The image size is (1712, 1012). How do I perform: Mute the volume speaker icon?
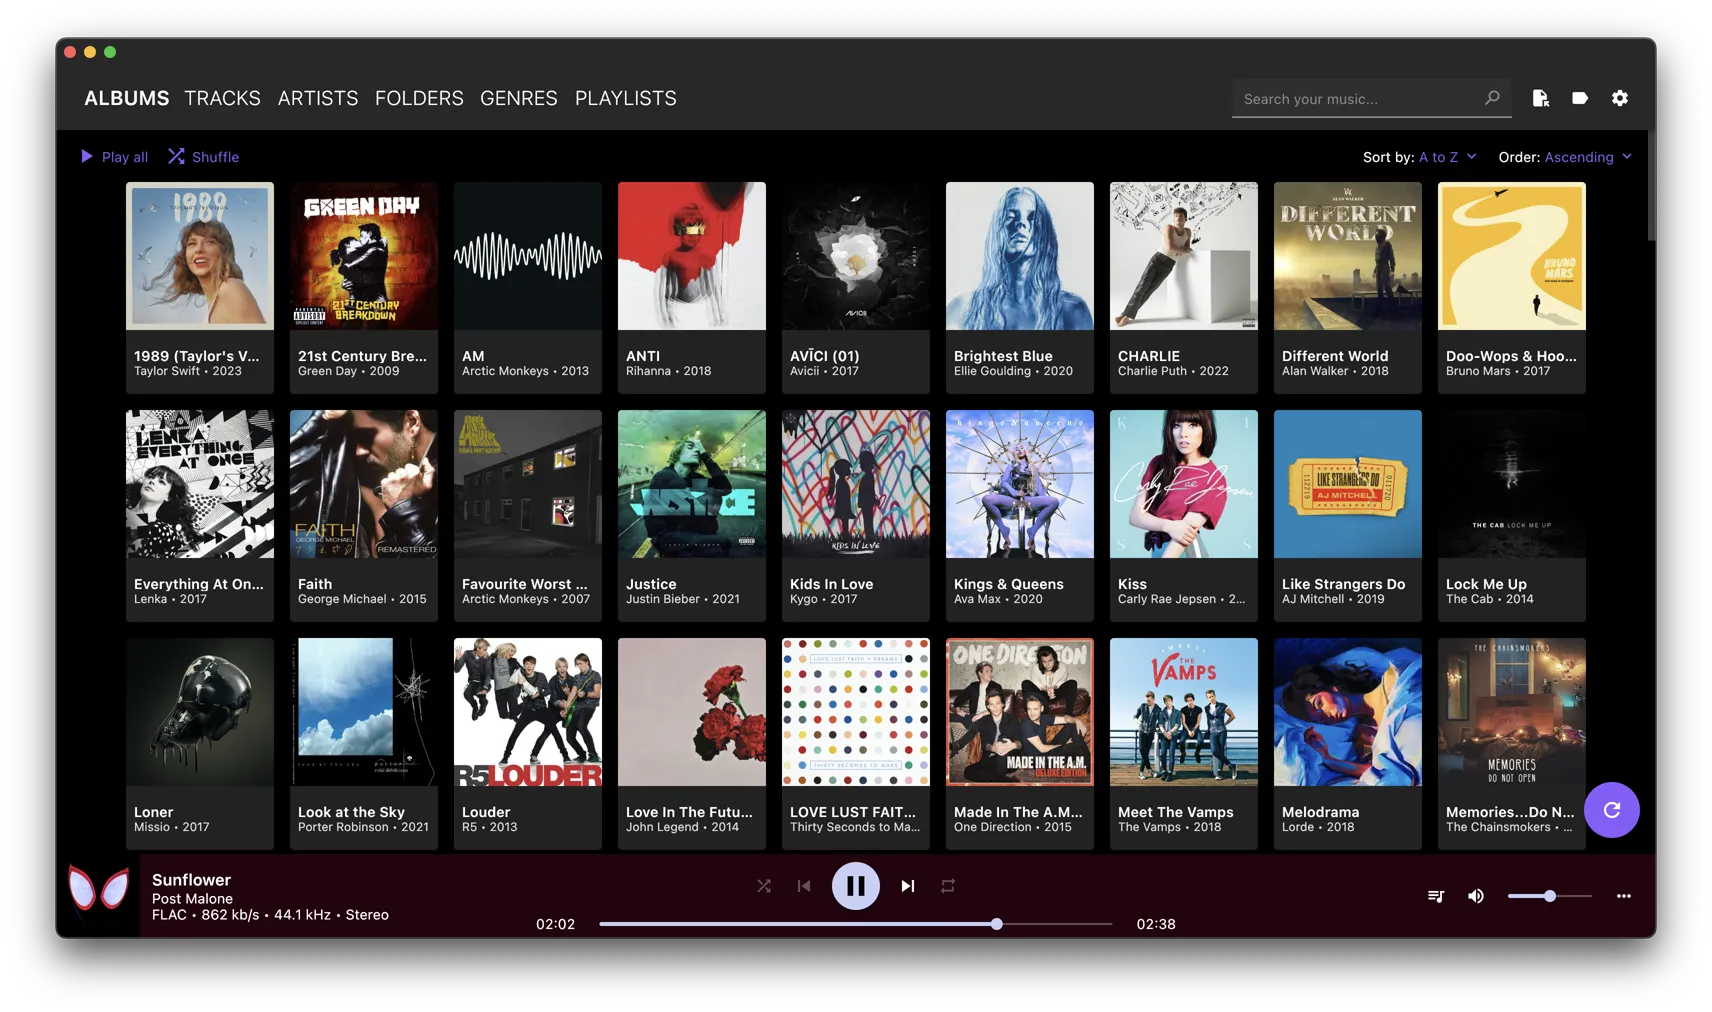(1475, 896)
